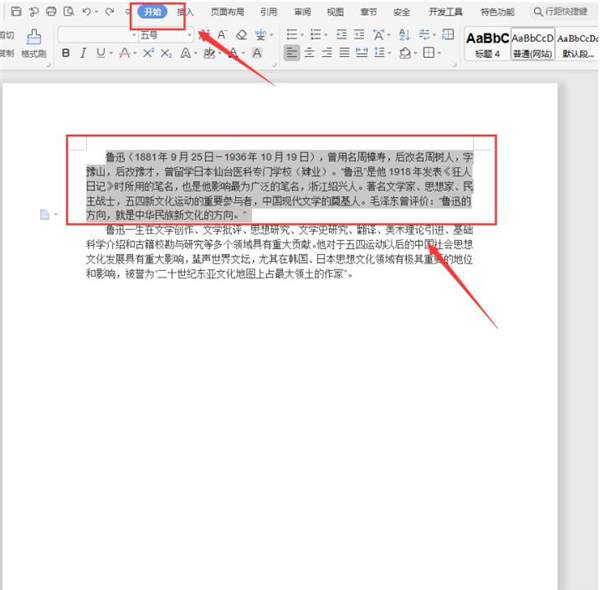Toggle justify alignment

[344, 52]
